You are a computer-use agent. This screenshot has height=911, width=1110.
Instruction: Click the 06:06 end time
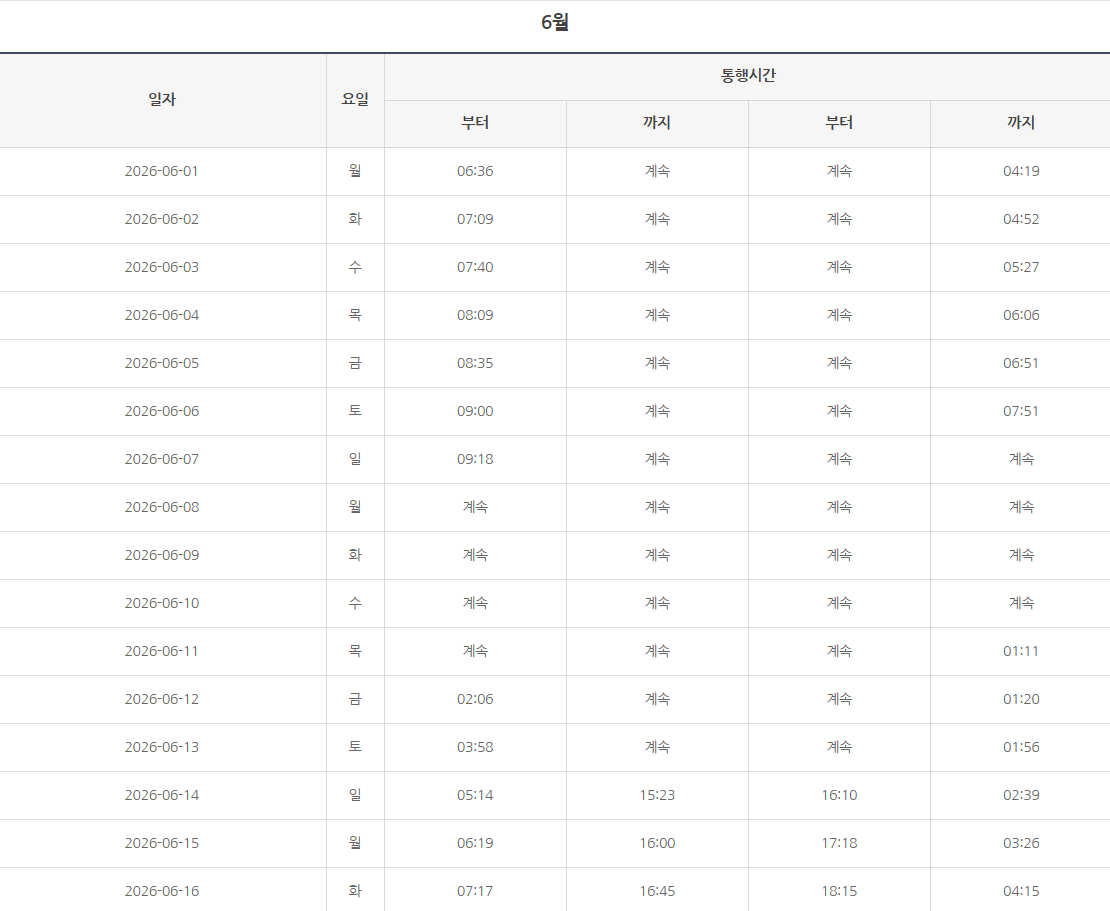tap(1021, 315)
